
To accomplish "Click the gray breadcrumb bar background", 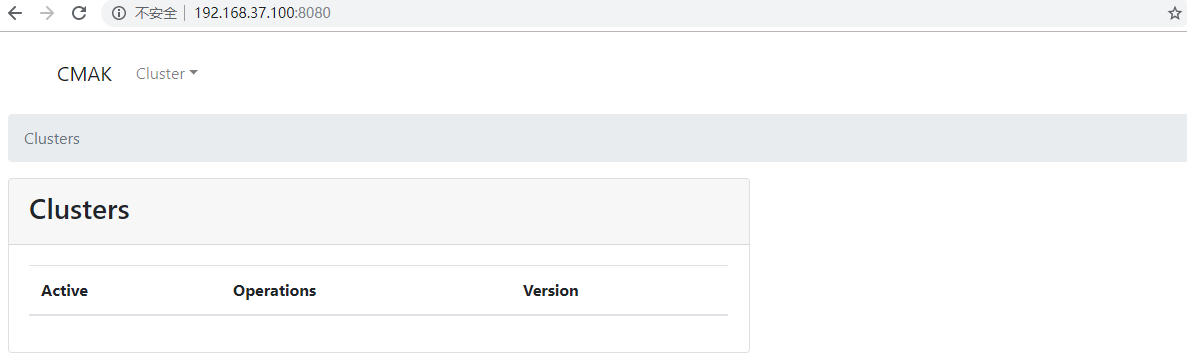I will pos(606,138).
